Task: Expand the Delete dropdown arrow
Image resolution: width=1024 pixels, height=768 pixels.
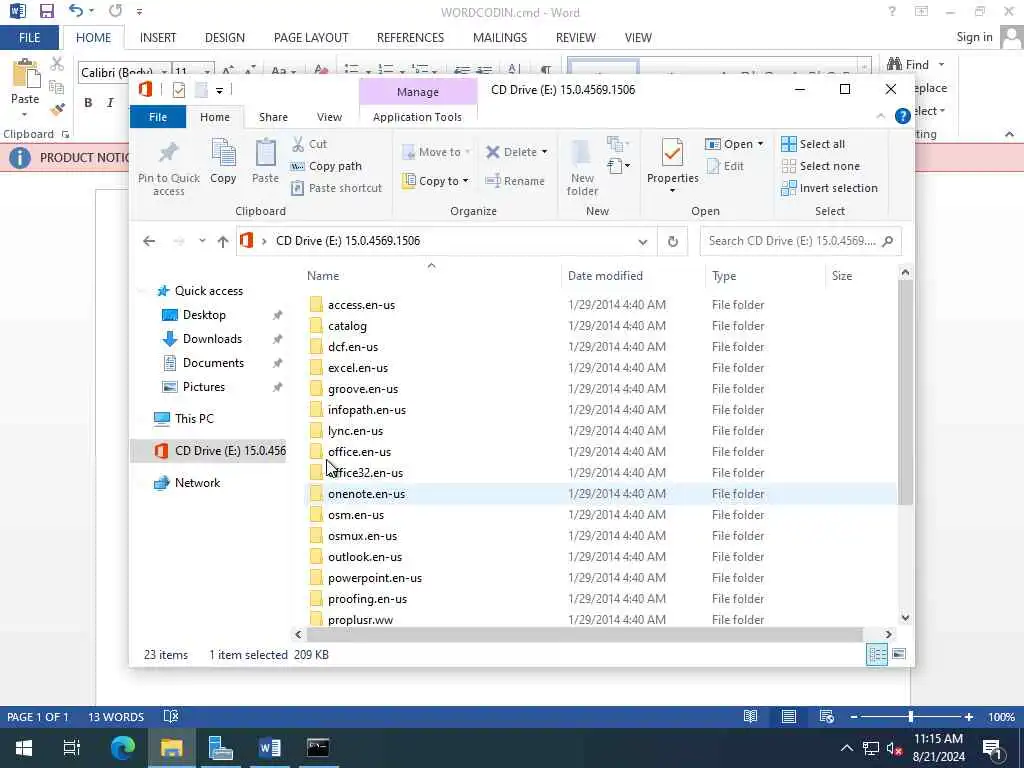Action: (545, 152)
